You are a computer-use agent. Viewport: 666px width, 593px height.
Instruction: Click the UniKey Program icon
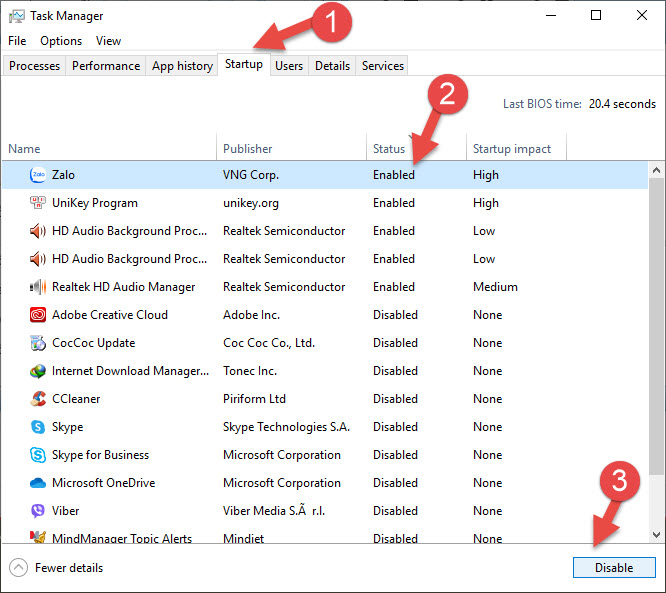38,203
